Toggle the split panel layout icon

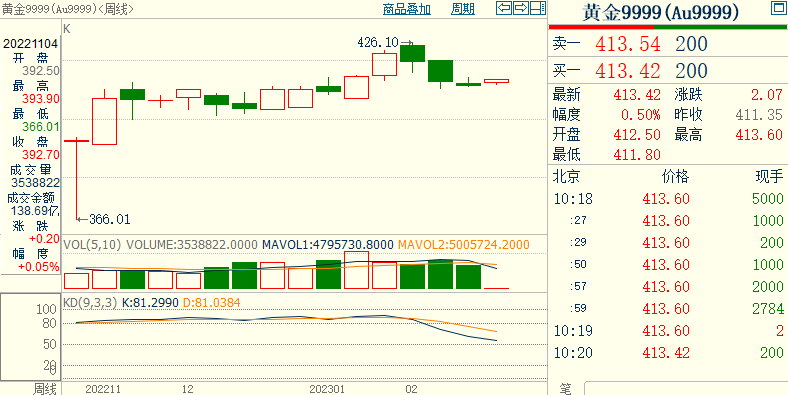[x=538, y=8]
